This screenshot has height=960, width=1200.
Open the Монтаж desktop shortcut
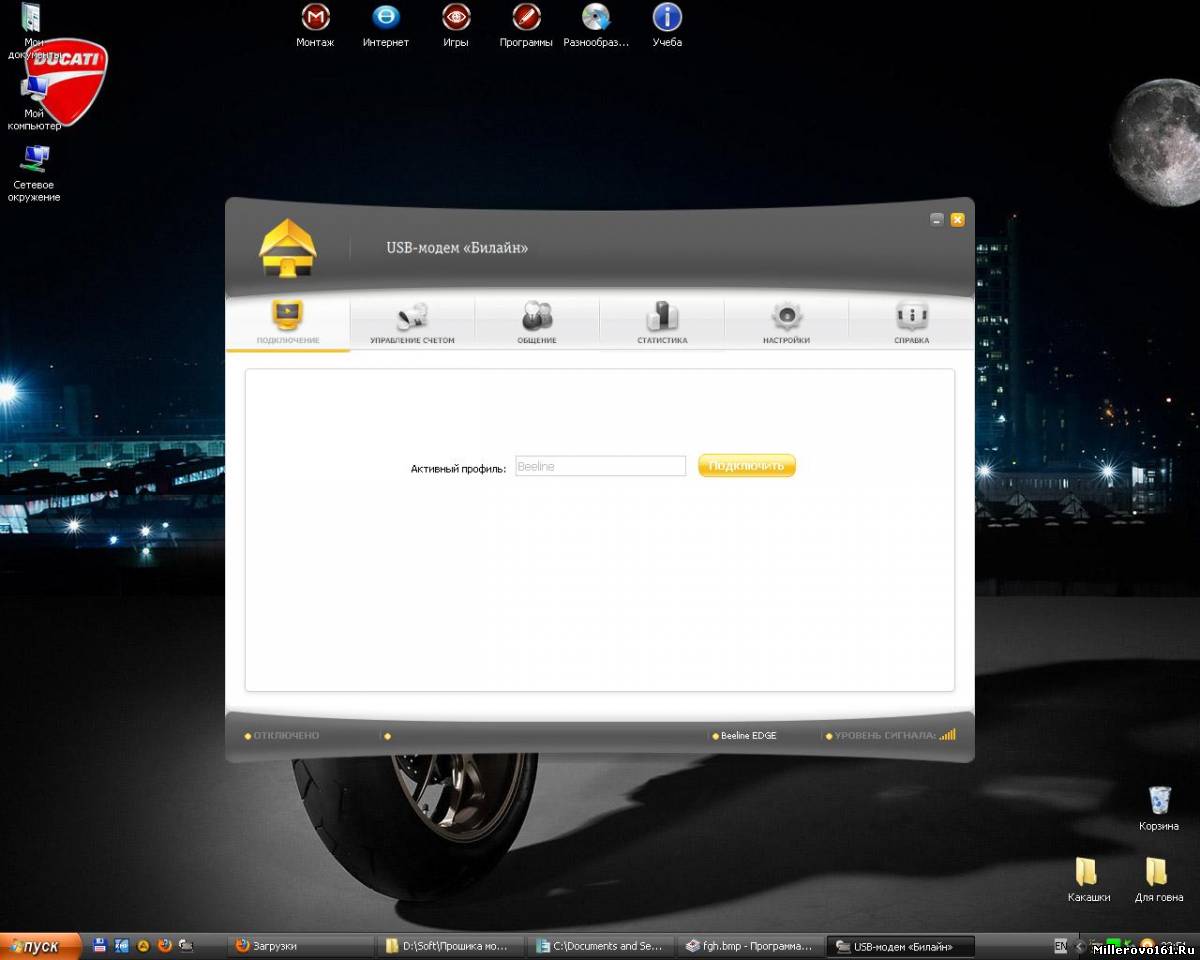pos(315,25)
